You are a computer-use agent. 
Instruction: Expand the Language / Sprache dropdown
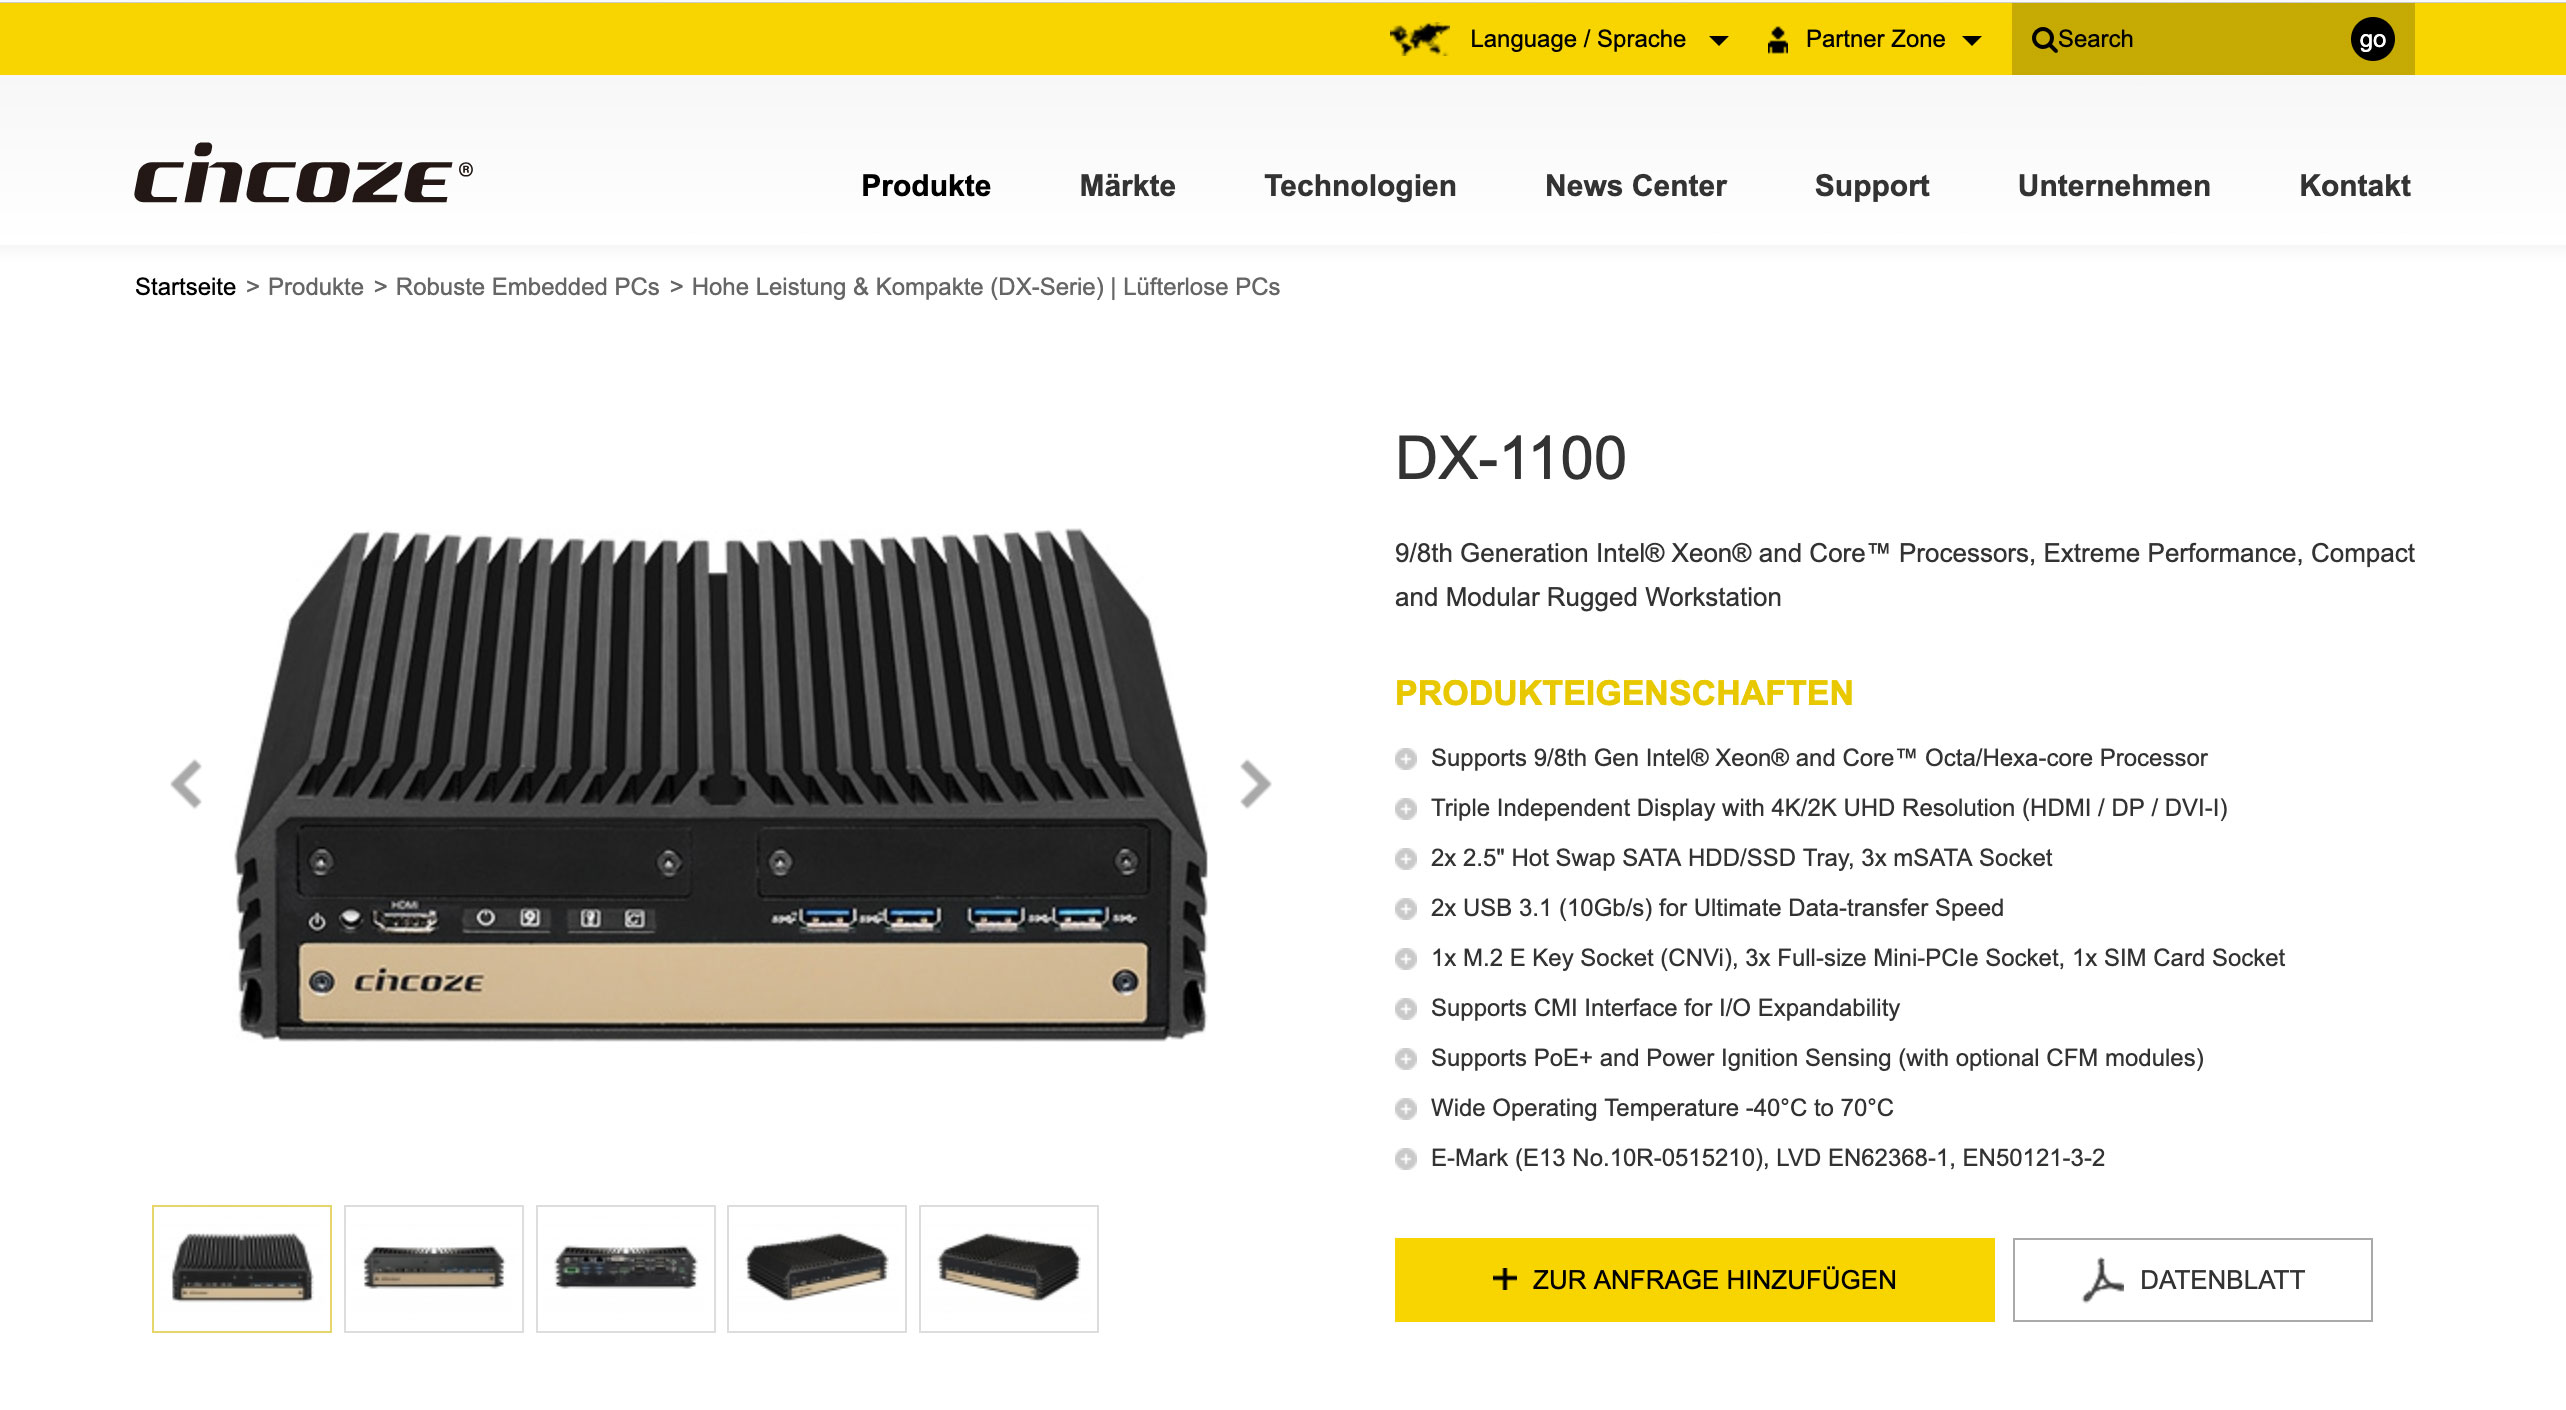point(1718,41)
